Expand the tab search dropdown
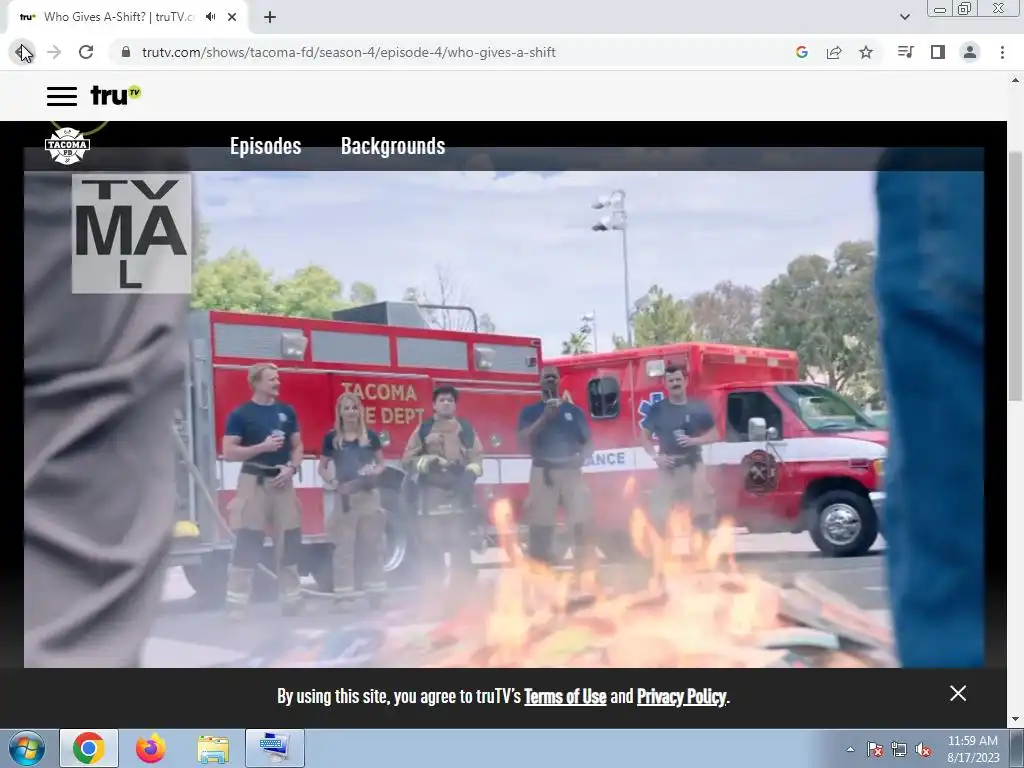Screen dimensions: 1024x768 pos(904,17)
